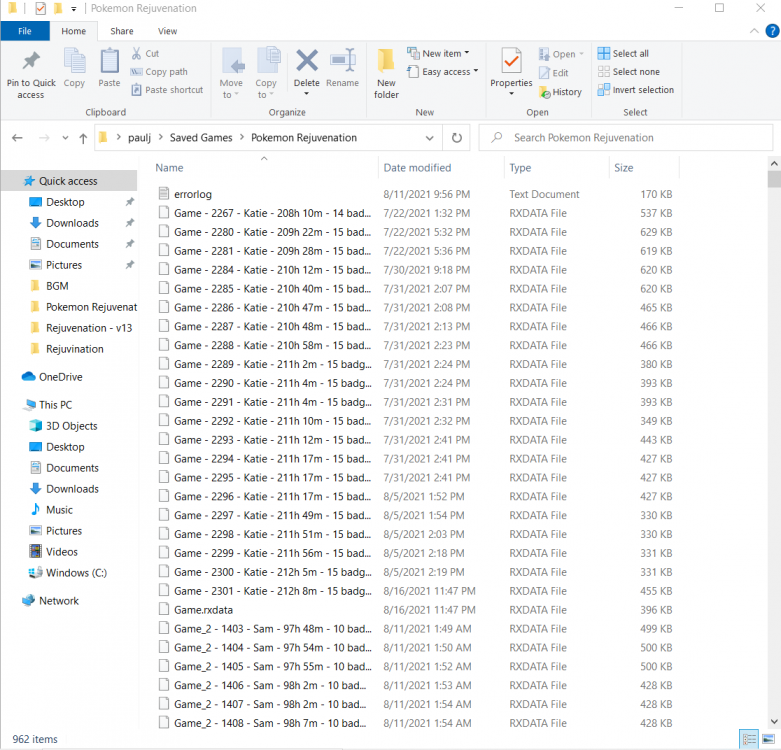Viewport: 781px width, 750px height.
Task: Open recent locations dropdown arrow
Action: [65, 138]
